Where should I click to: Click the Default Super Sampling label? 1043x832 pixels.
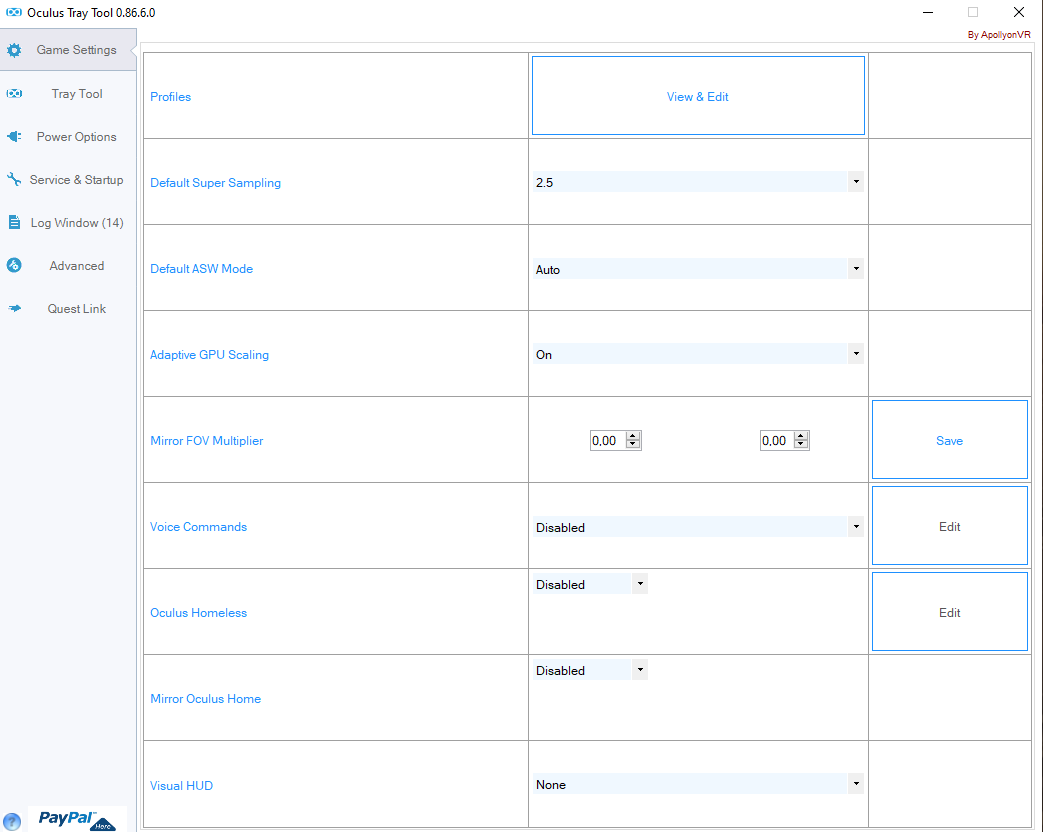click(x=216, y=182)
